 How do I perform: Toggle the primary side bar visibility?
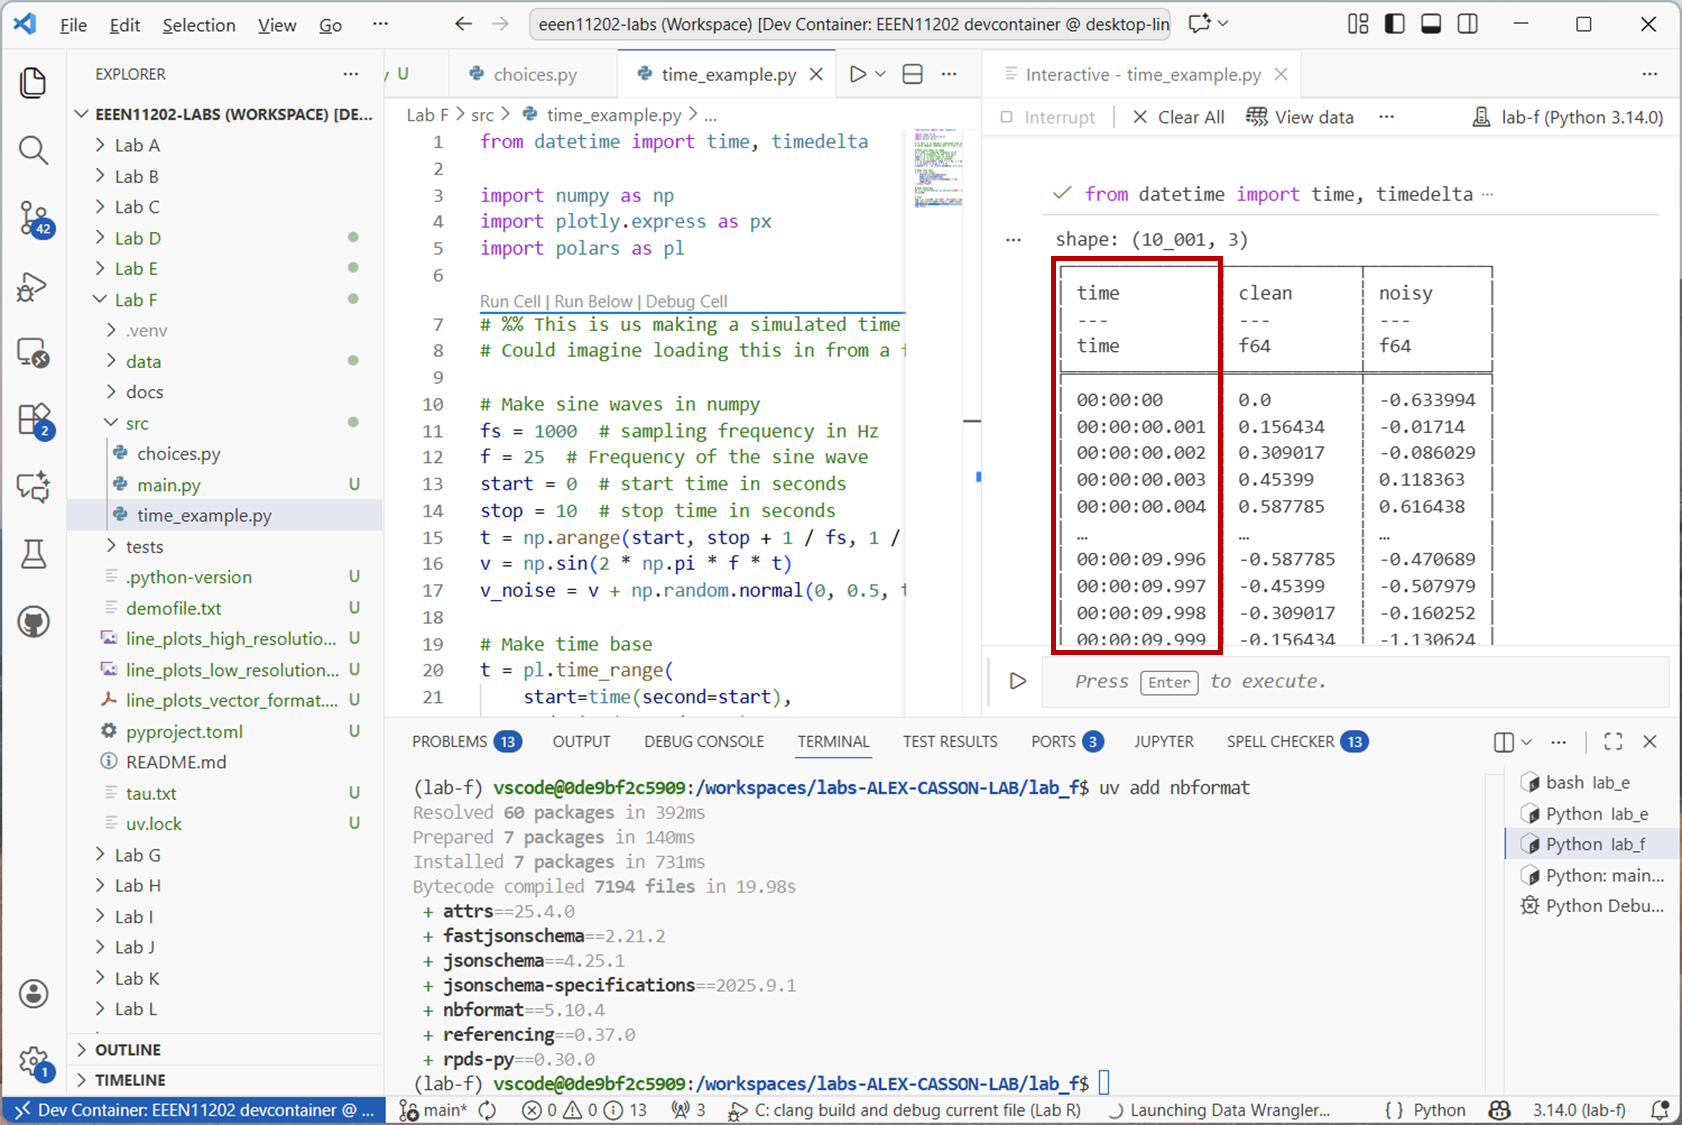[1394, 24]
